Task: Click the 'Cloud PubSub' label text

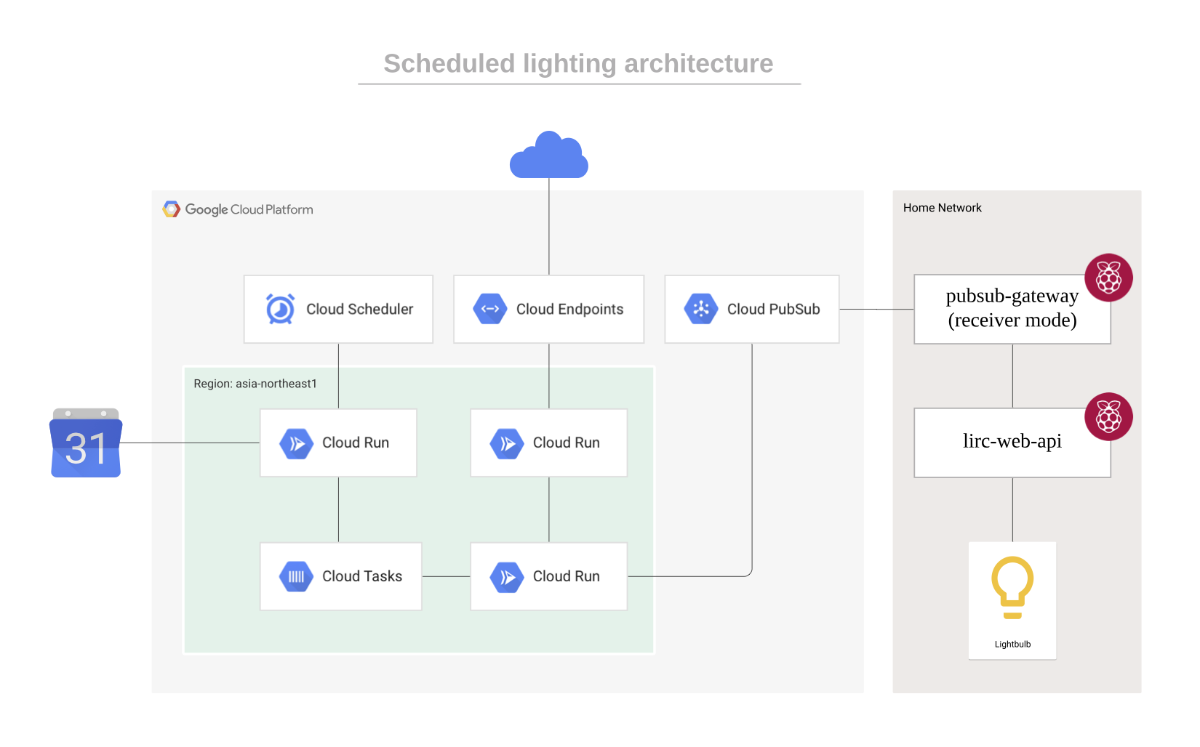Action: 774,309
